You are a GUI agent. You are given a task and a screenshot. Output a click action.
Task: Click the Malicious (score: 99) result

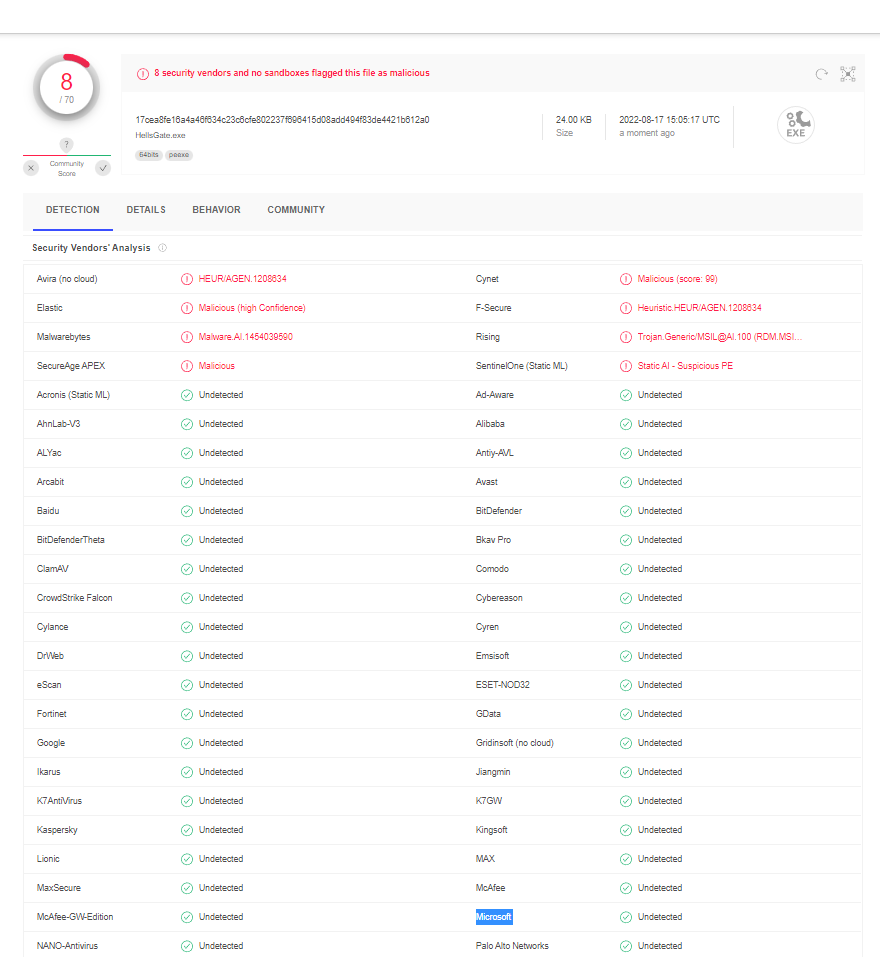(677, 279)
